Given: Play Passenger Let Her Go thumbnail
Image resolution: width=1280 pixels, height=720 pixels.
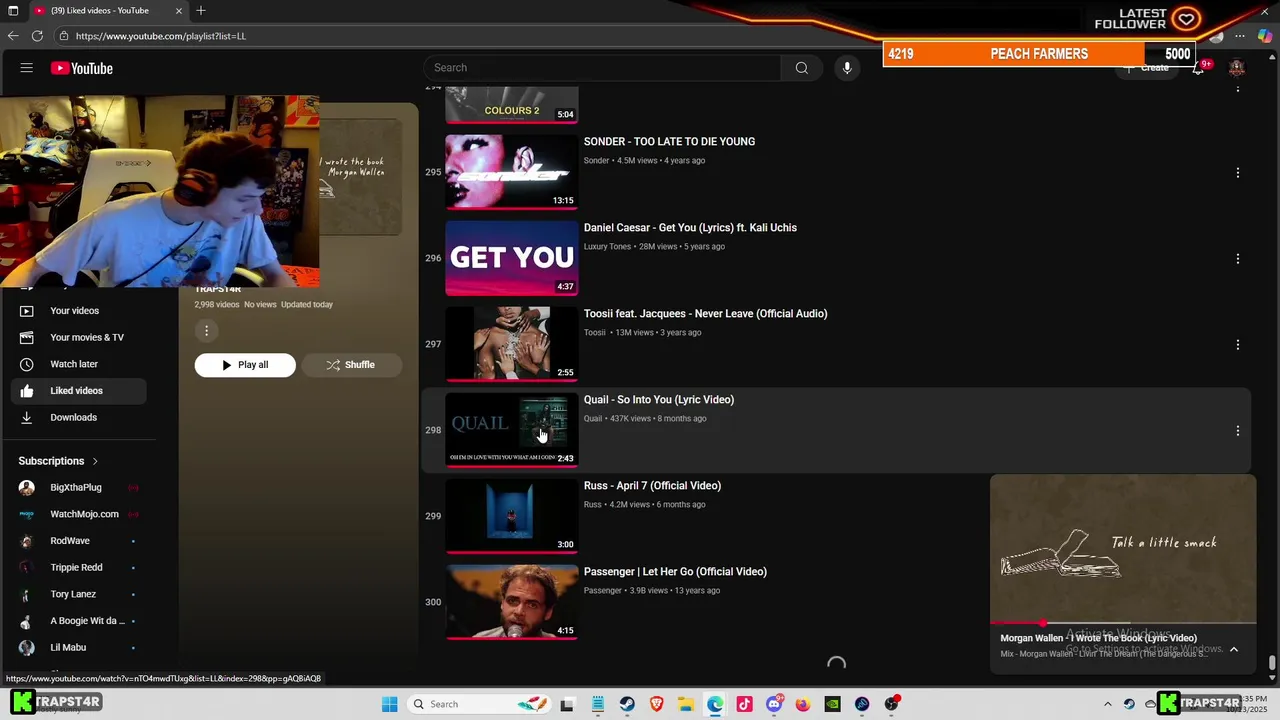Looking at the screenshot, I should (x=512, y=602).
